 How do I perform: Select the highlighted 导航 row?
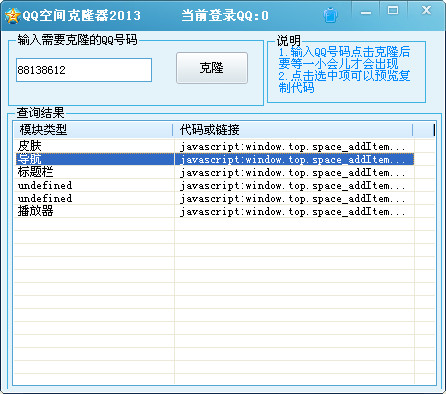(x=215, y=159)
